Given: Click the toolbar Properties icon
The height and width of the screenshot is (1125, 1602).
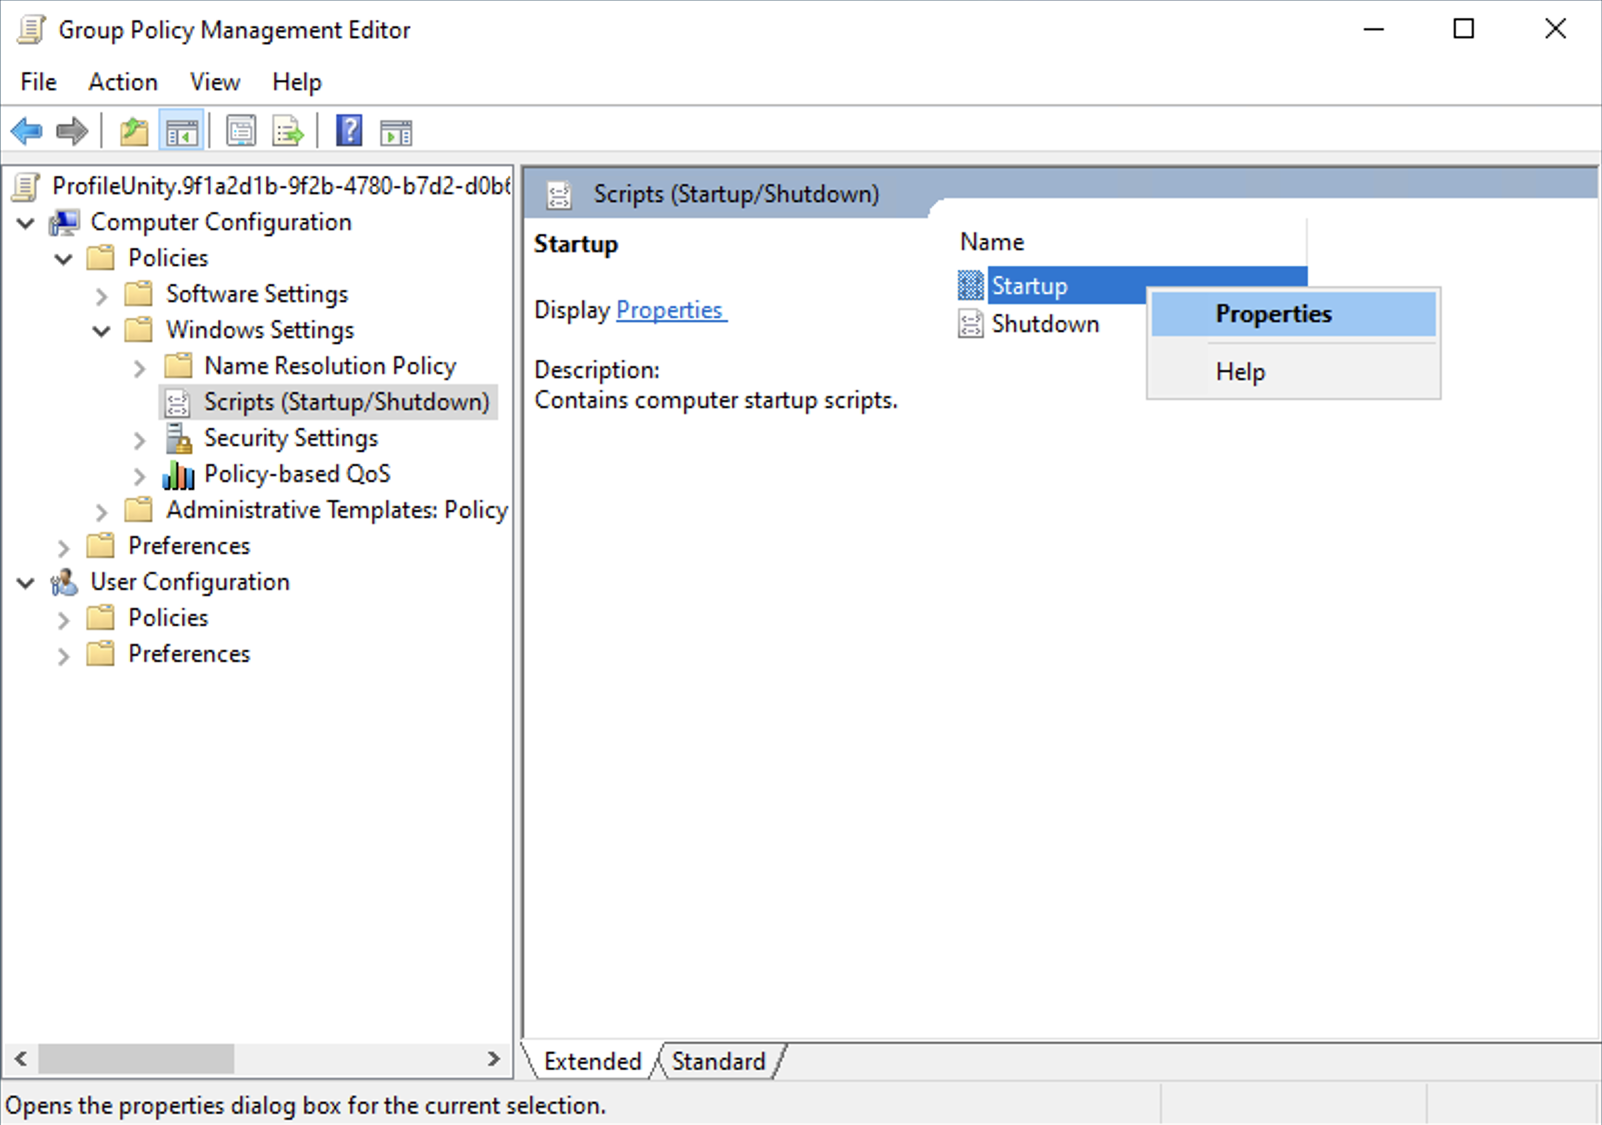Looking at the screenshot, I should click(x=241, y=131).
